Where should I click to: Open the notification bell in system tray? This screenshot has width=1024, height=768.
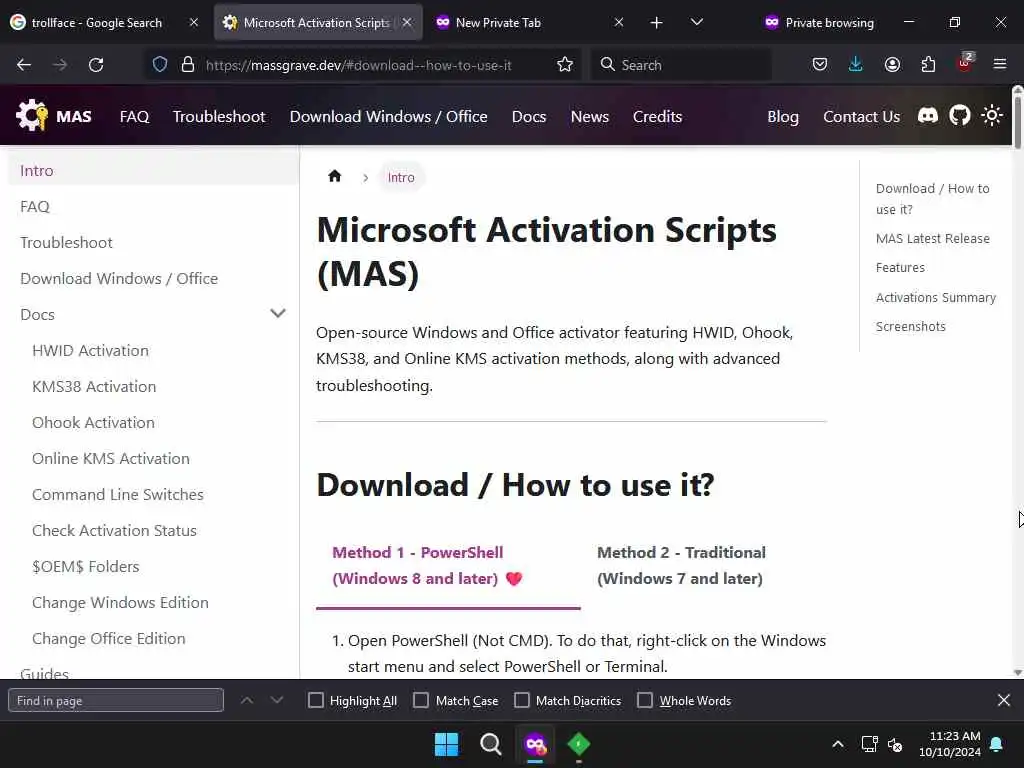(997, 744)
